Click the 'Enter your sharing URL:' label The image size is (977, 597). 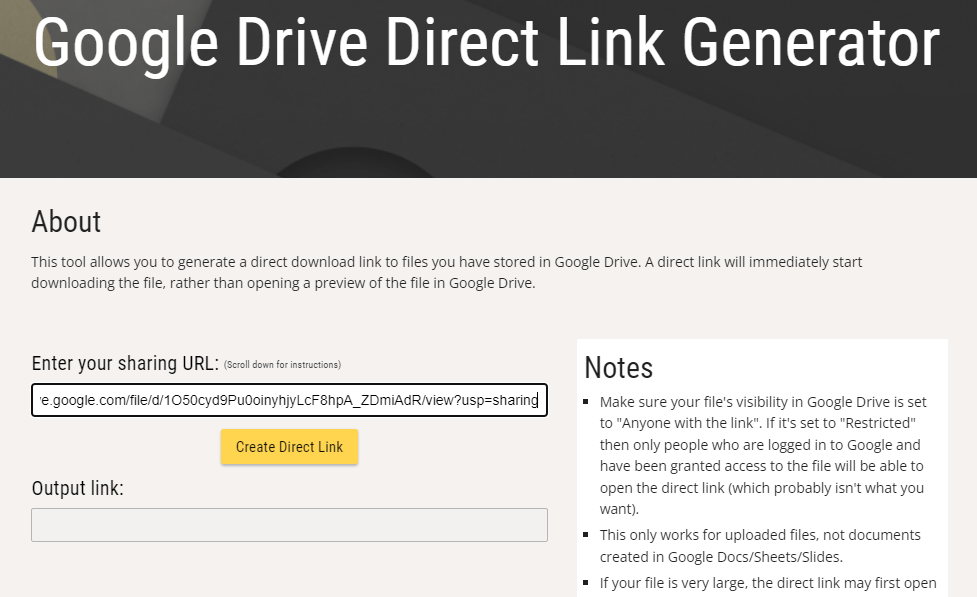(125, 363)
